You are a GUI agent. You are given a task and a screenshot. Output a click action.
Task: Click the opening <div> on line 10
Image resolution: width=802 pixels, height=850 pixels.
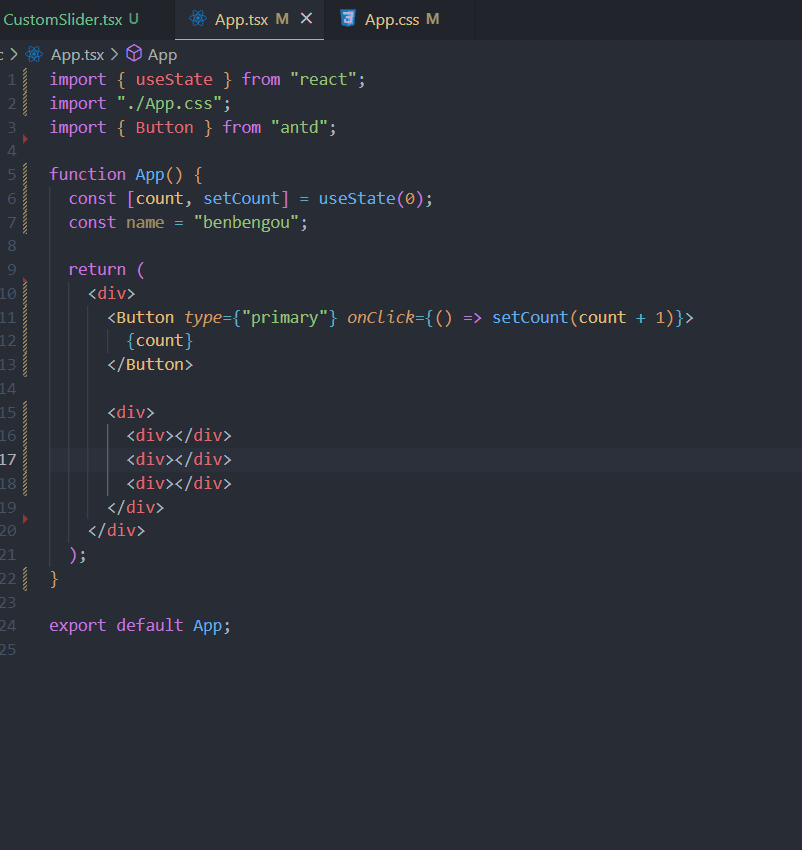(x=112, y=293)
